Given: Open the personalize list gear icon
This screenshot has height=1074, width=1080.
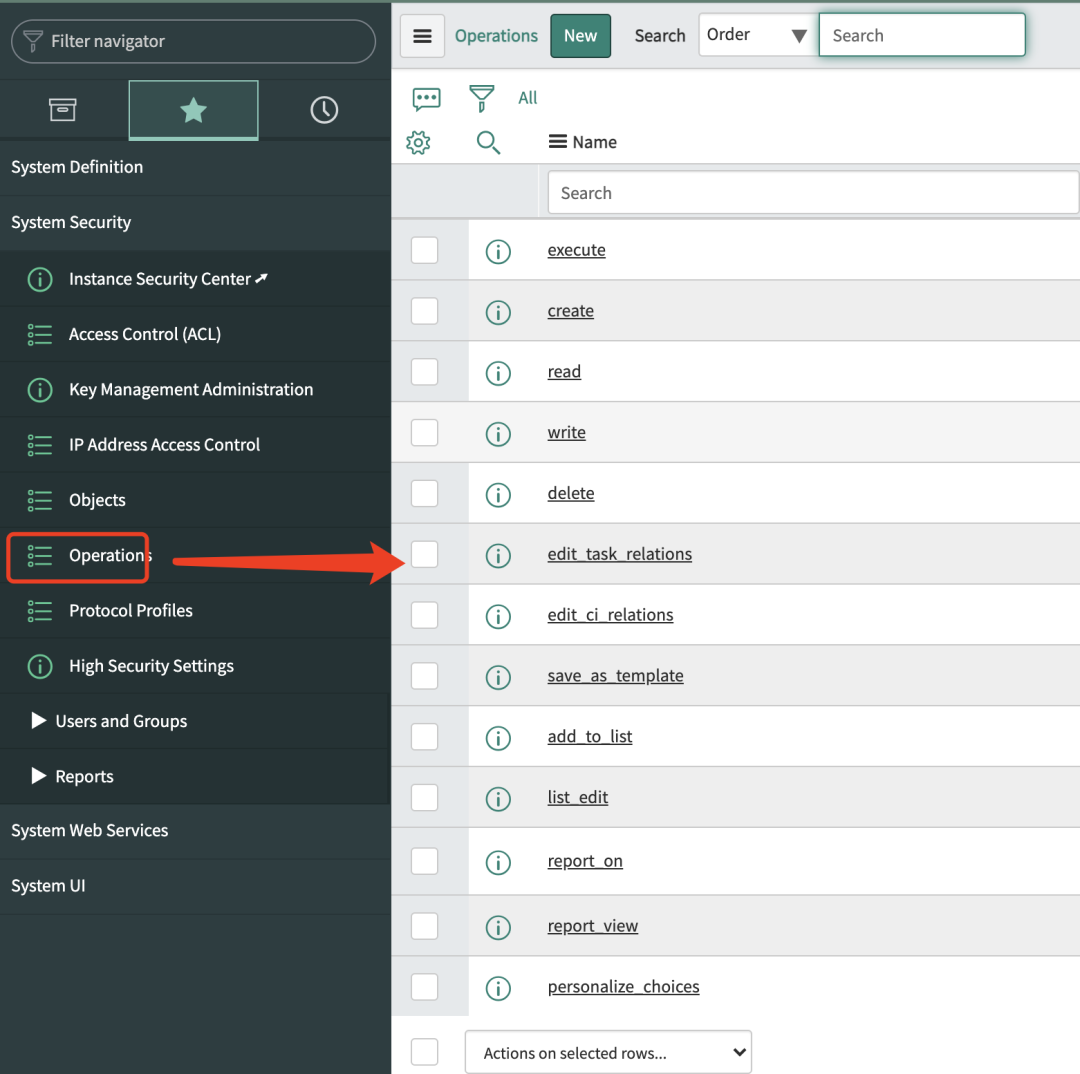Looking at the screenshot, I should tap(418, 143).
